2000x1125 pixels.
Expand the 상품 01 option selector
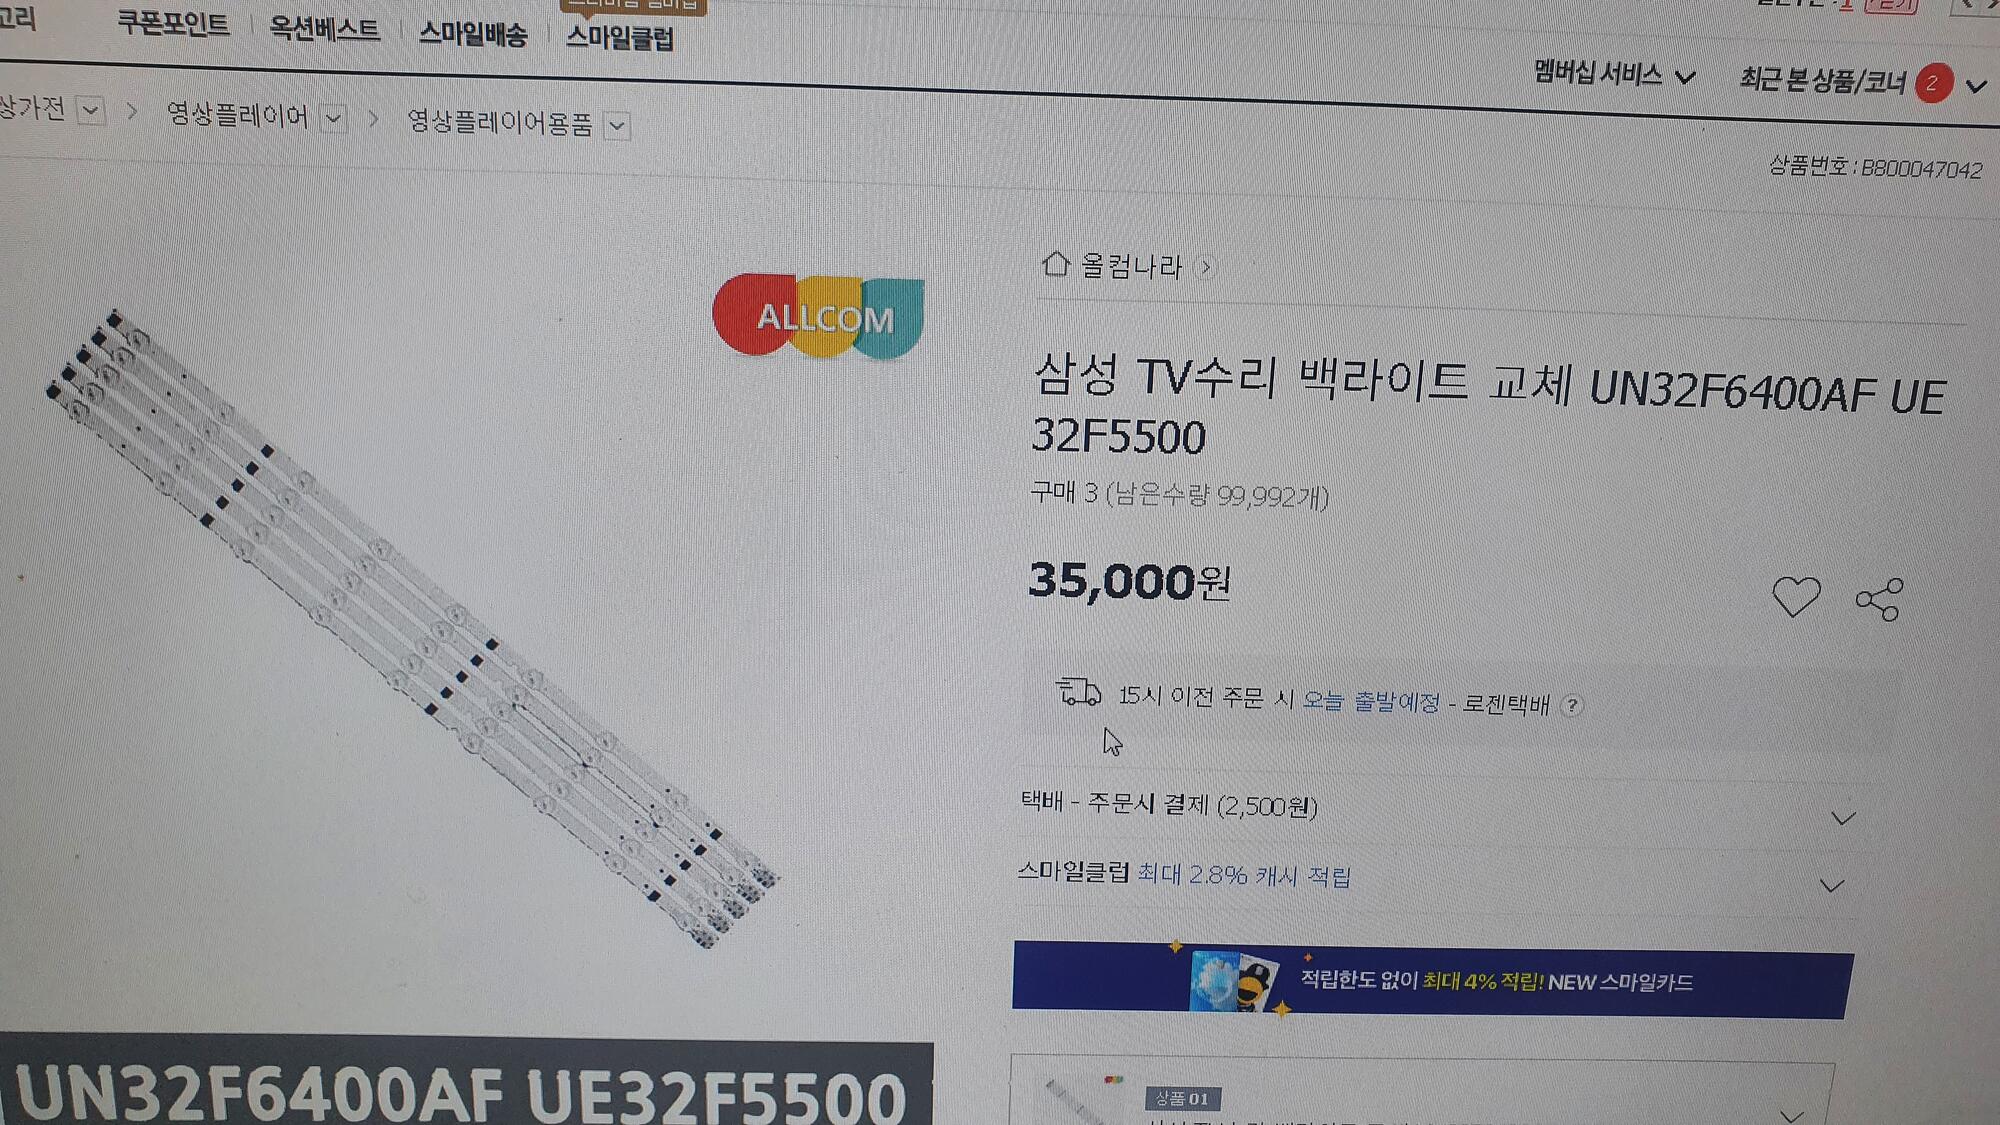tap(1792, 1113)
